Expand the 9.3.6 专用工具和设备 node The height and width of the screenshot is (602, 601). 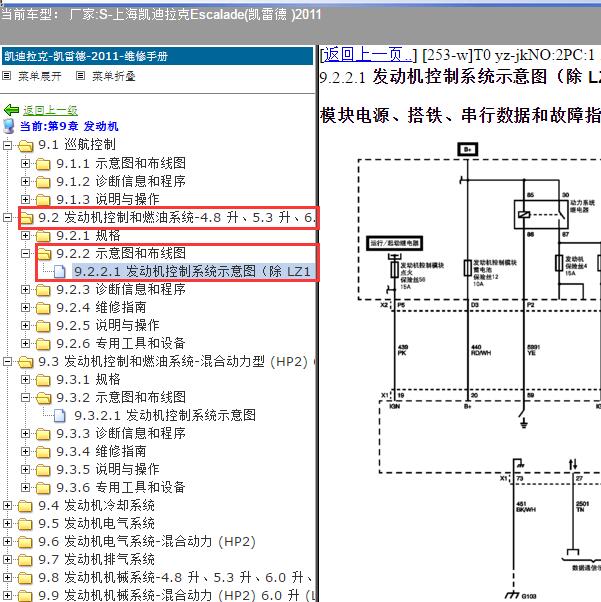pos(25,488)
